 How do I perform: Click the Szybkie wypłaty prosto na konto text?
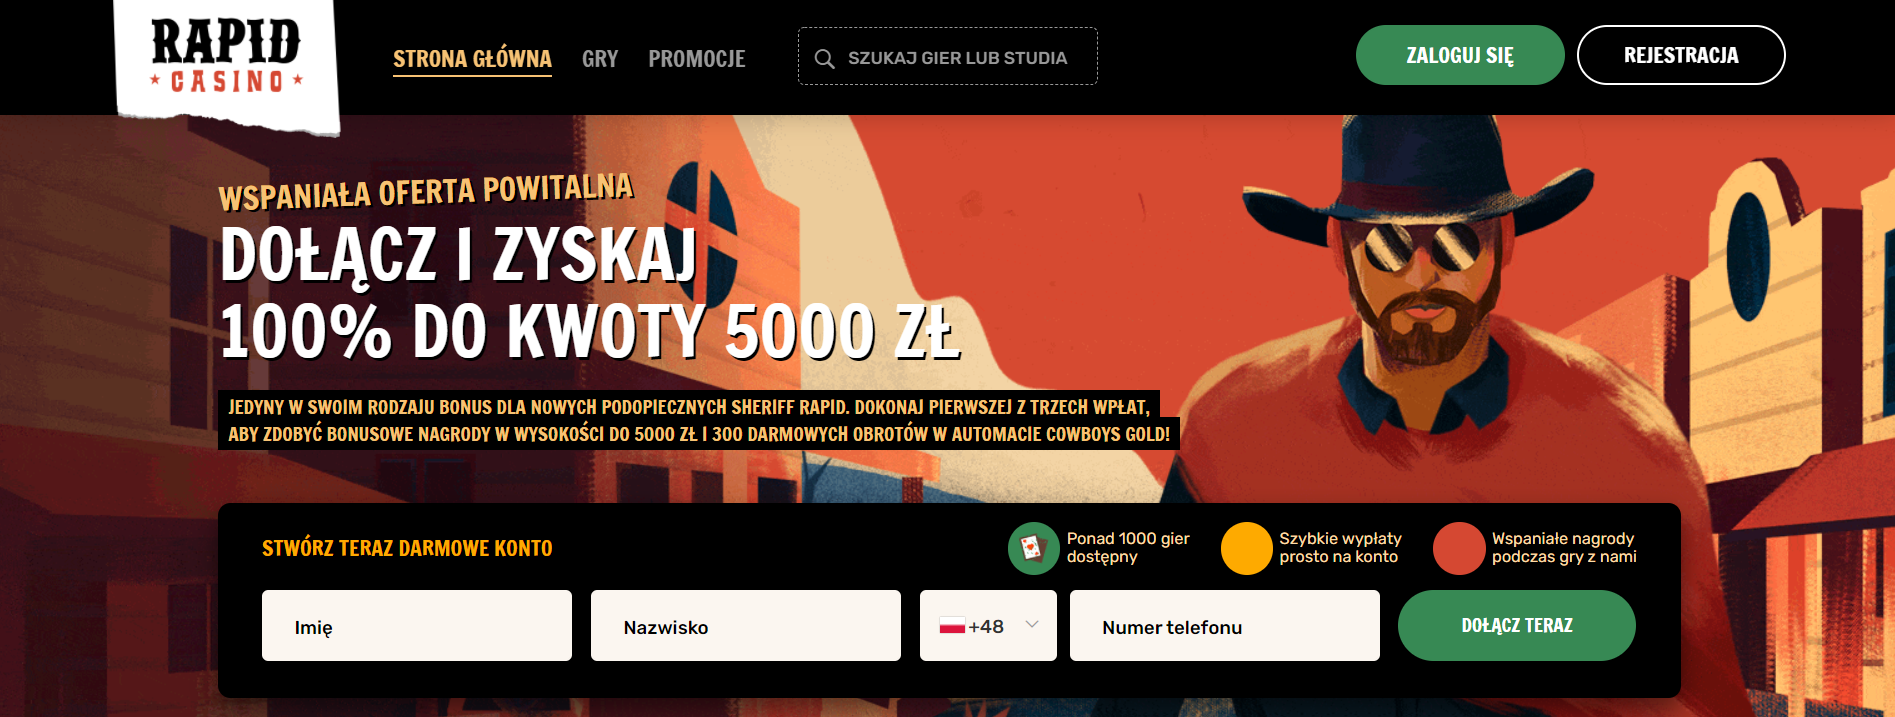(x=1340, y=547)
